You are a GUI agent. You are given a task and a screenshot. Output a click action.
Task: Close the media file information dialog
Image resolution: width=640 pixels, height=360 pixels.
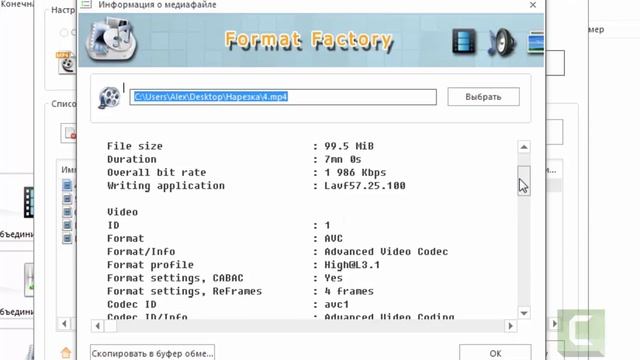click(x=533, y=5)
